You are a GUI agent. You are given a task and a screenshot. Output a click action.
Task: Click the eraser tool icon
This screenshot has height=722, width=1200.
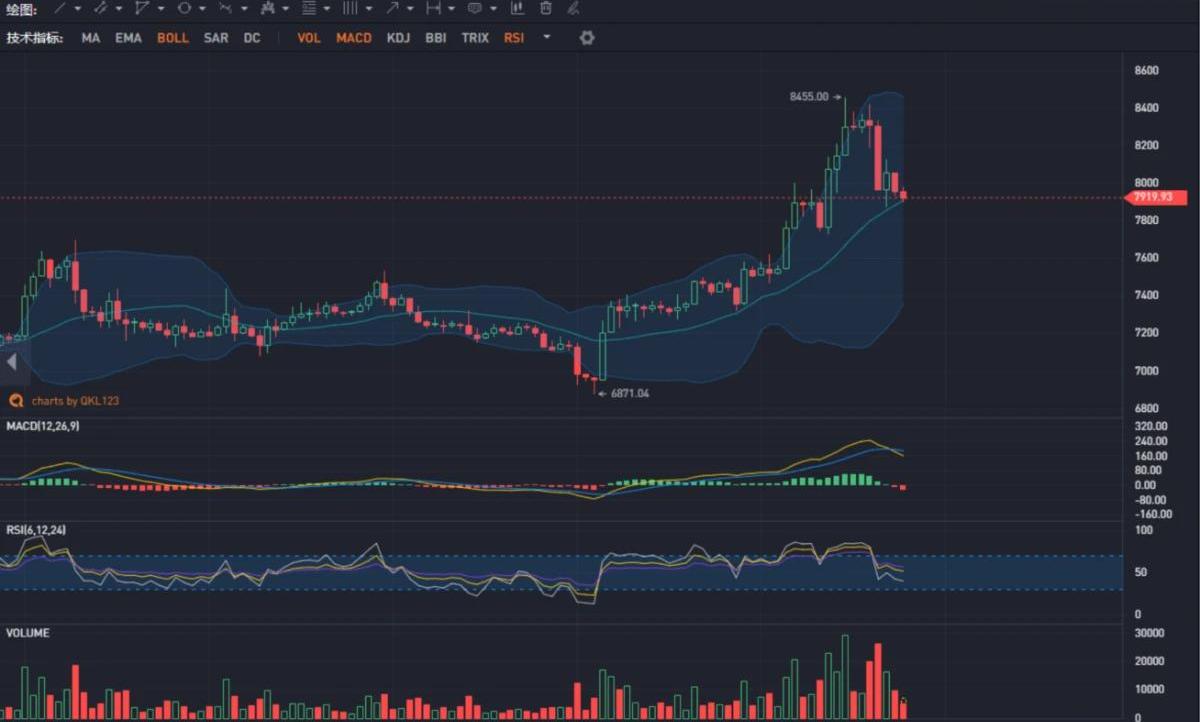(x=573, y=8)
